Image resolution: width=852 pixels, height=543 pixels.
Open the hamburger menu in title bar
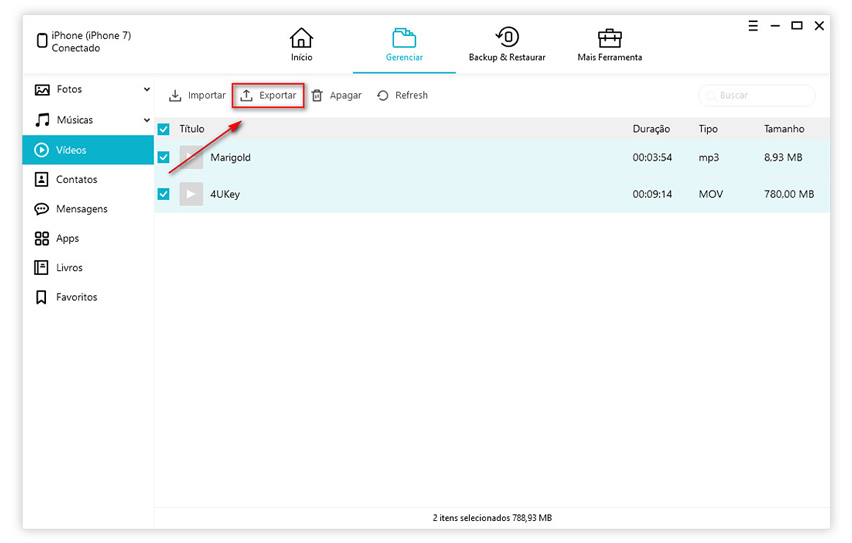click(x=753, y=26)
